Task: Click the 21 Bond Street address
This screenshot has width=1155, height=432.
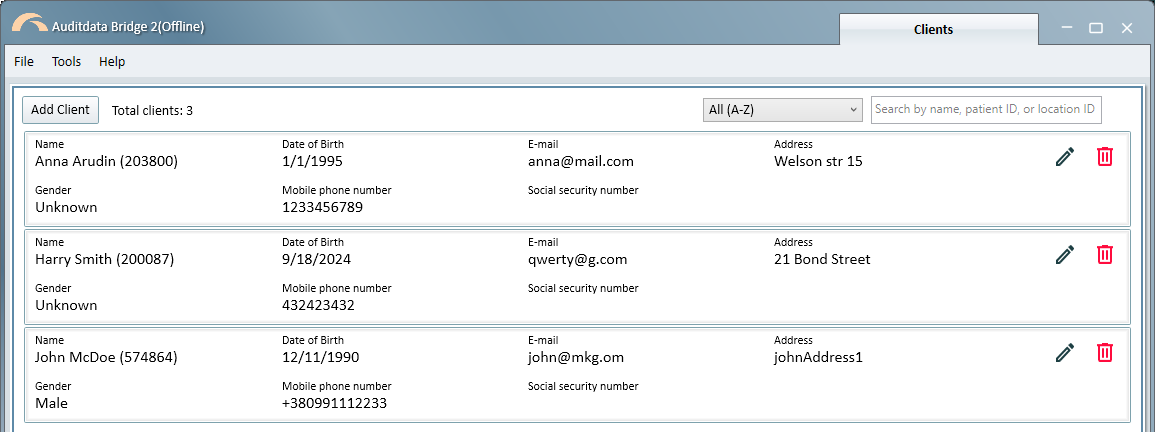Action: pos(822,259)
